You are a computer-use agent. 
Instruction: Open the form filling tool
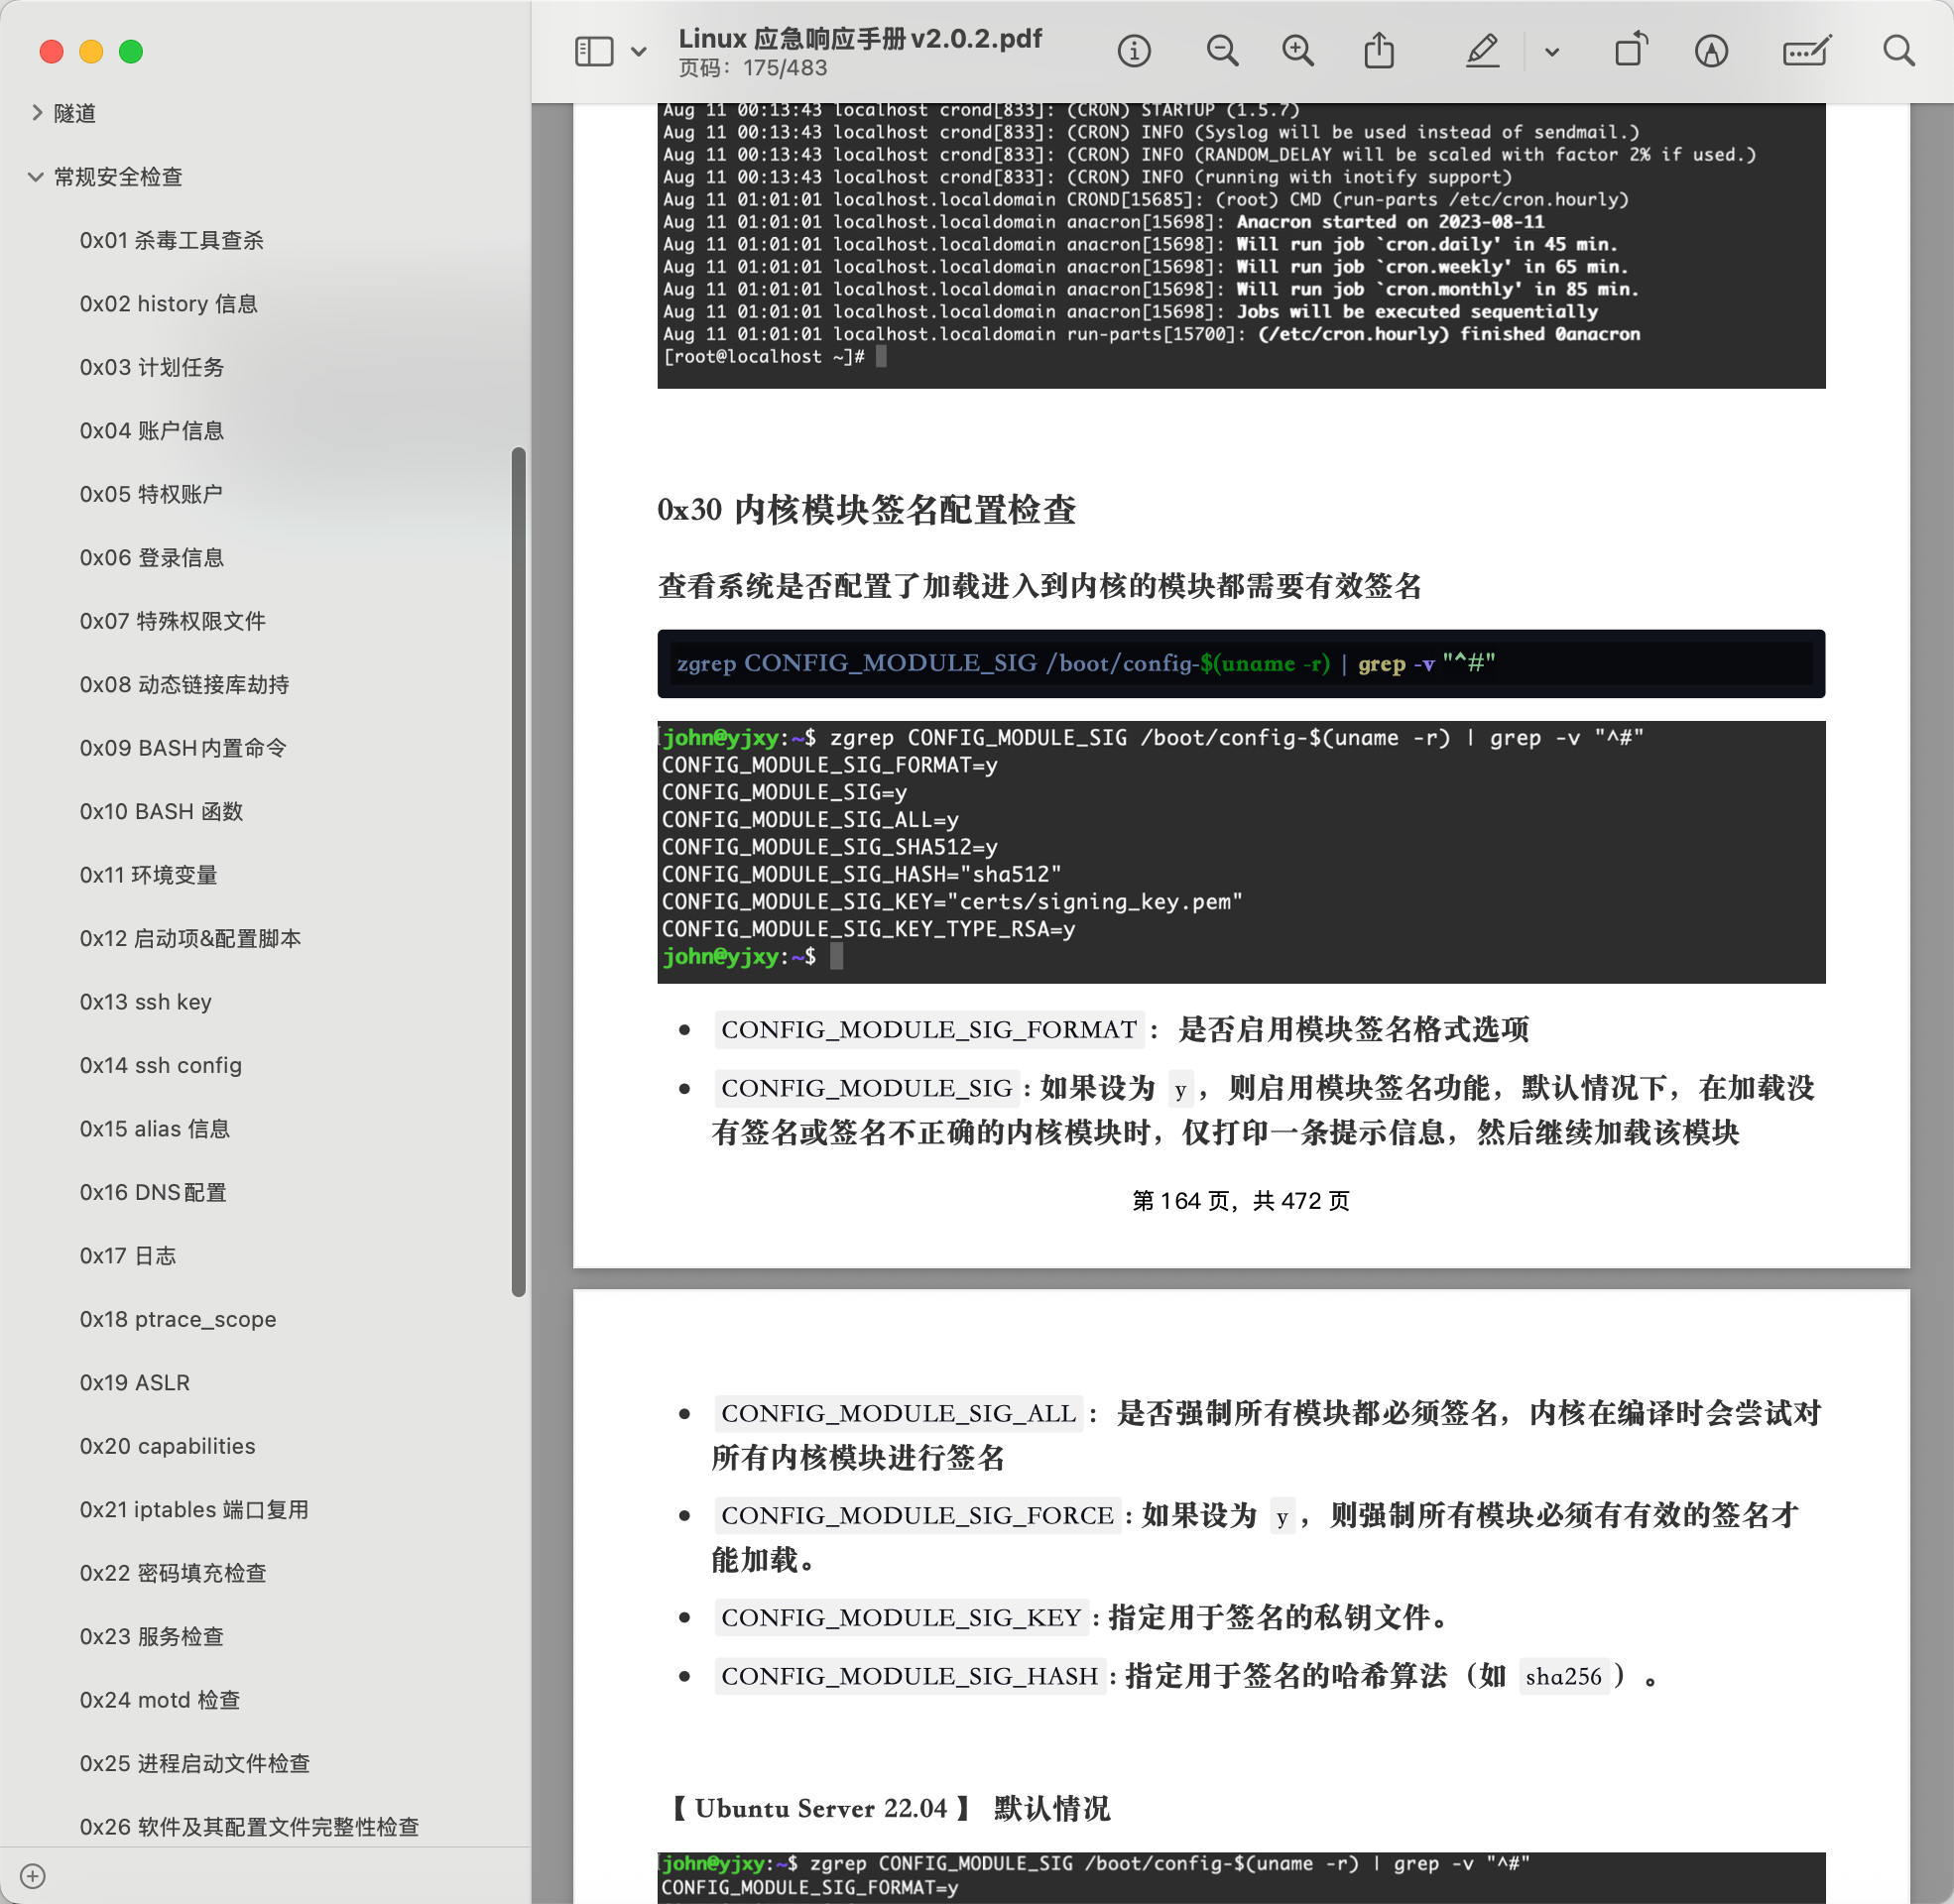tap(1807, 51)
